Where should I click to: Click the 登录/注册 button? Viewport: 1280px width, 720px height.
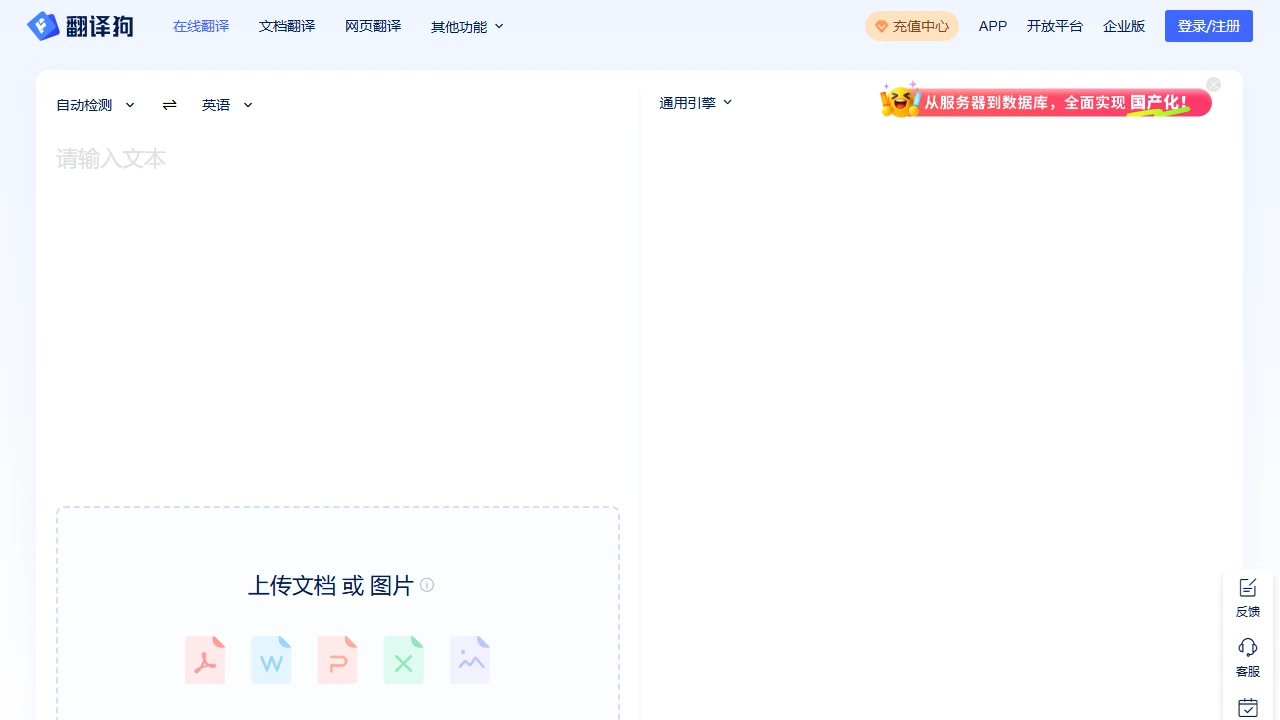pos(1209,25)
